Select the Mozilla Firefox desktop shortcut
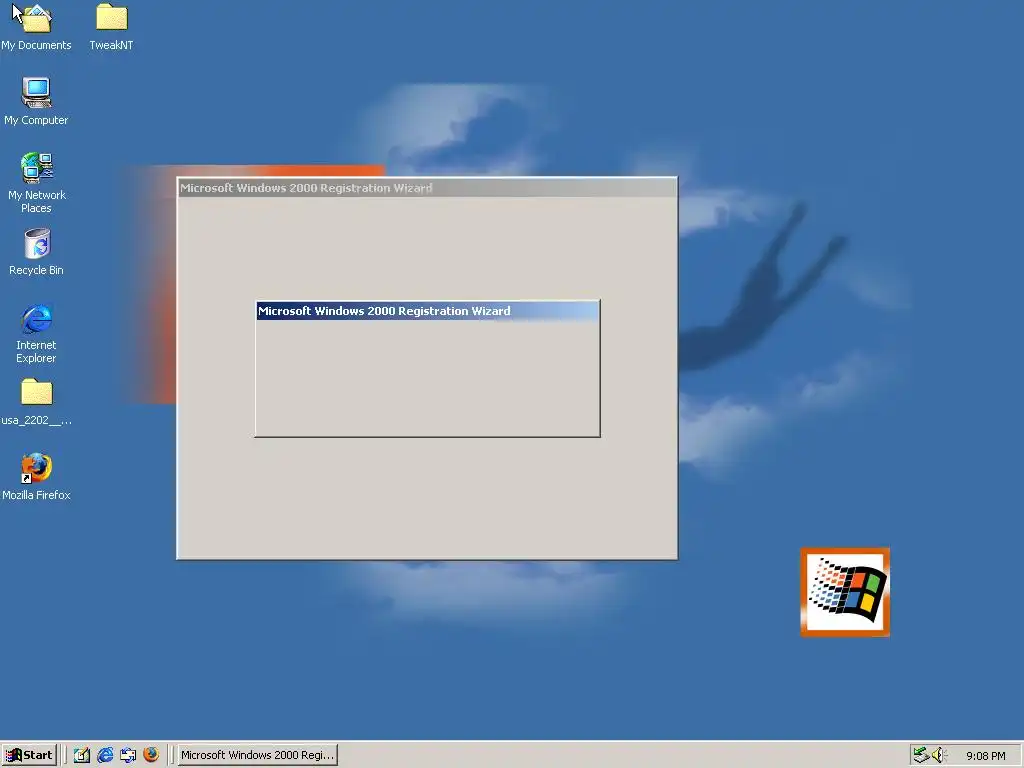This screenshot has width=1024, height=768. (x=36, y=477)
